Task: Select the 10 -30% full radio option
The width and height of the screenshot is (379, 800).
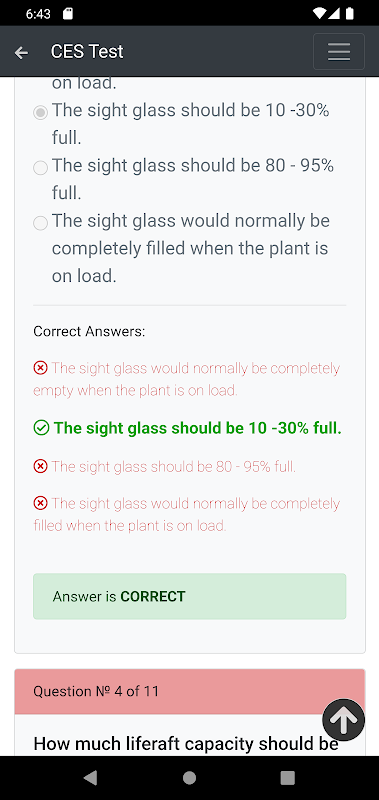Action: click(x=40, y=112)
